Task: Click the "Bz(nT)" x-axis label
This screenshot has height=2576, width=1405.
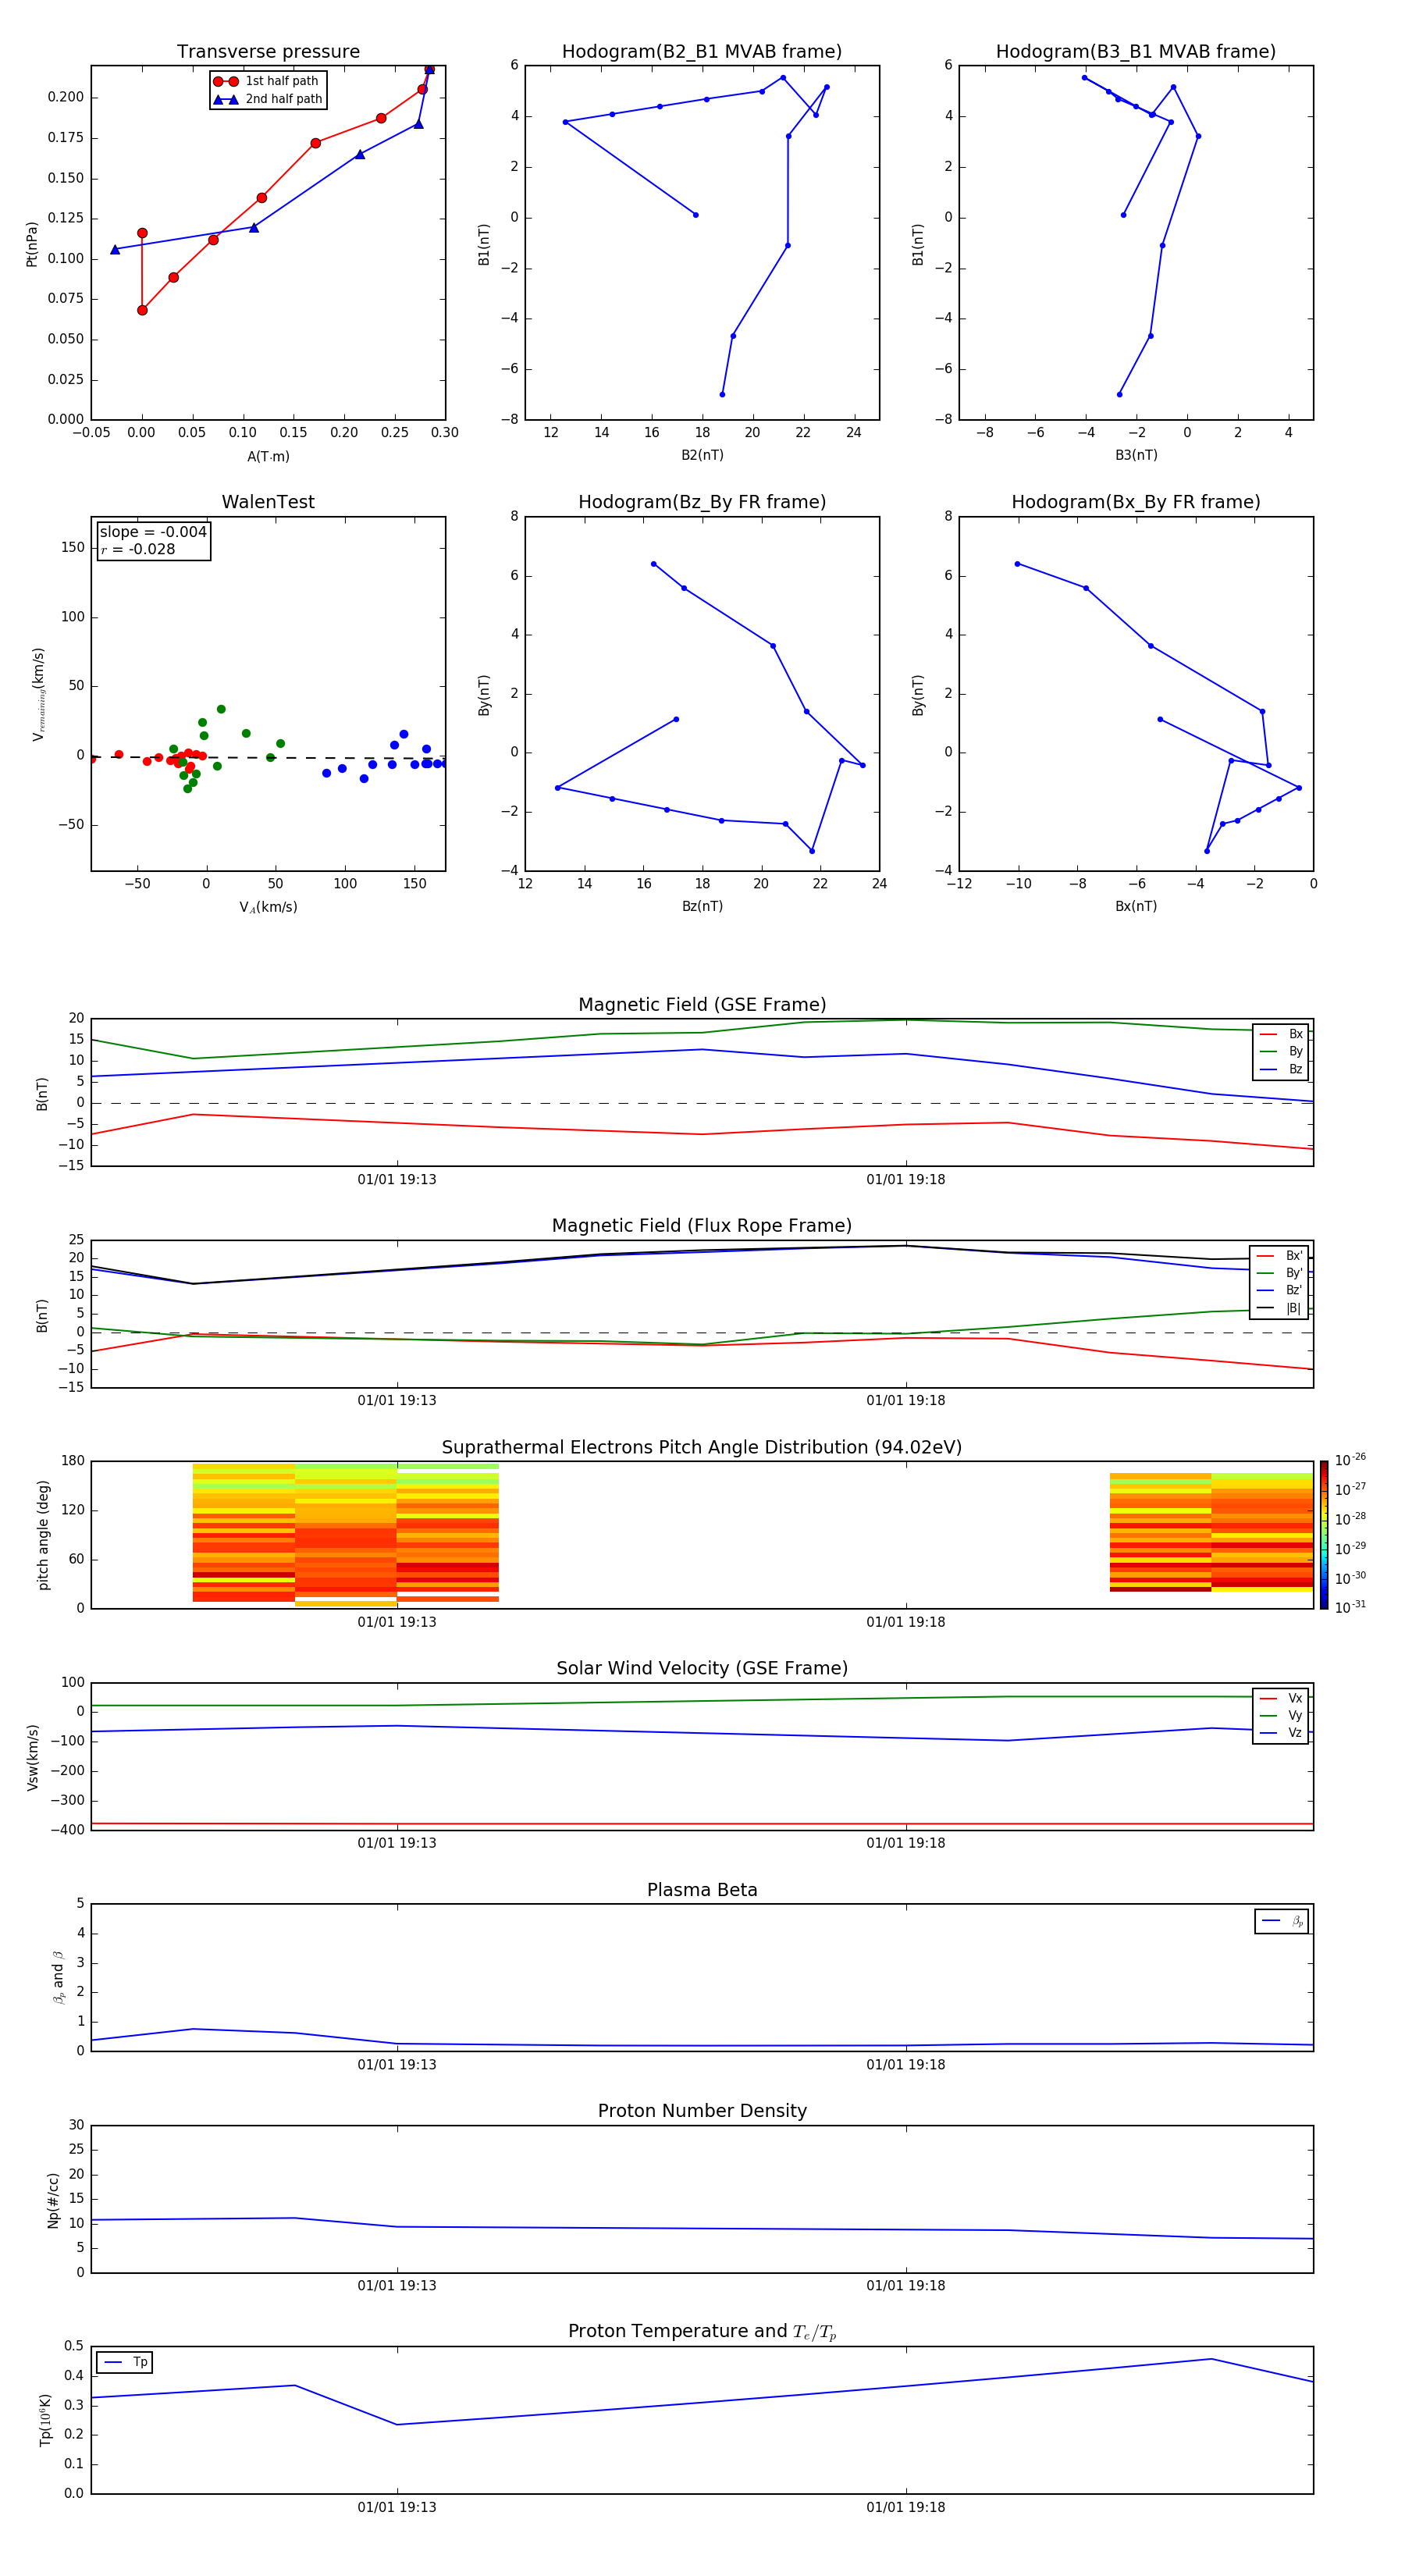Action: tap(702, 906)
